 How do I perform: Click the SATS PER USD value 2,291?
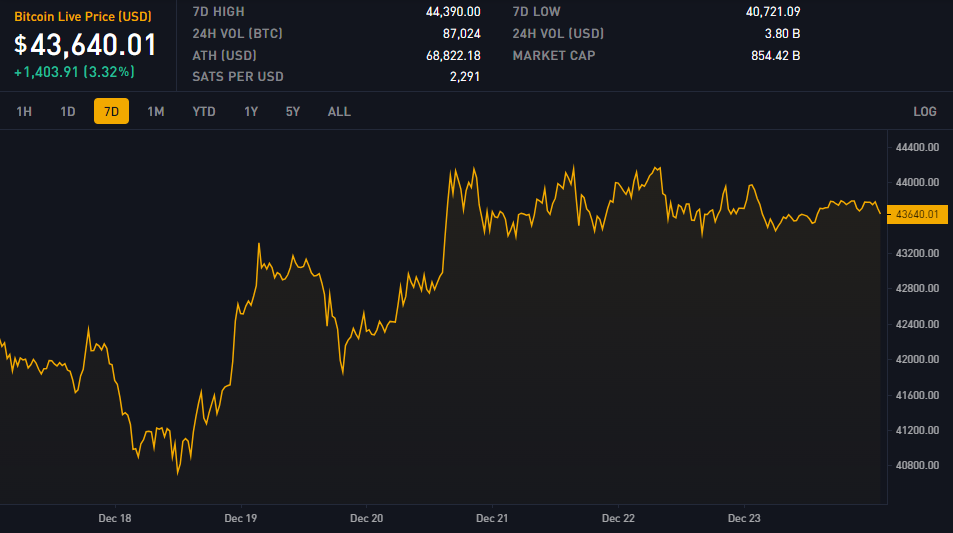coord(465,77)
